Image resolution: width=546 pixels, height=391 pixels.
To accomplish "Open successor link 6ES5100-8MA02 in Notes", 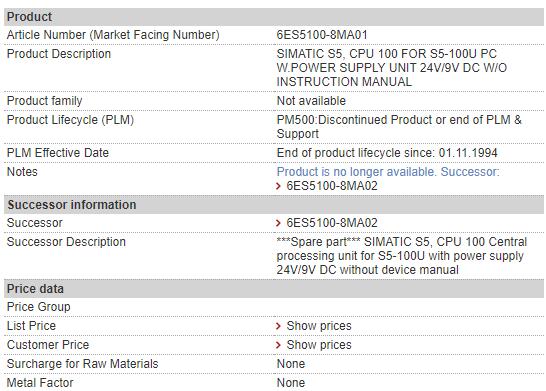I will pyautogui.click(x=332, y=186).
